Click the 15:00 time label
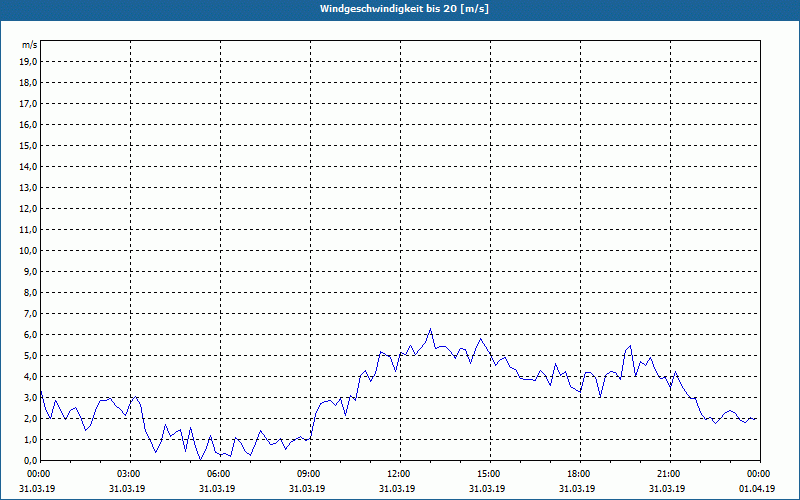This screenshot has width=800, height=500. pyautogui.click(x=490, y=474)
